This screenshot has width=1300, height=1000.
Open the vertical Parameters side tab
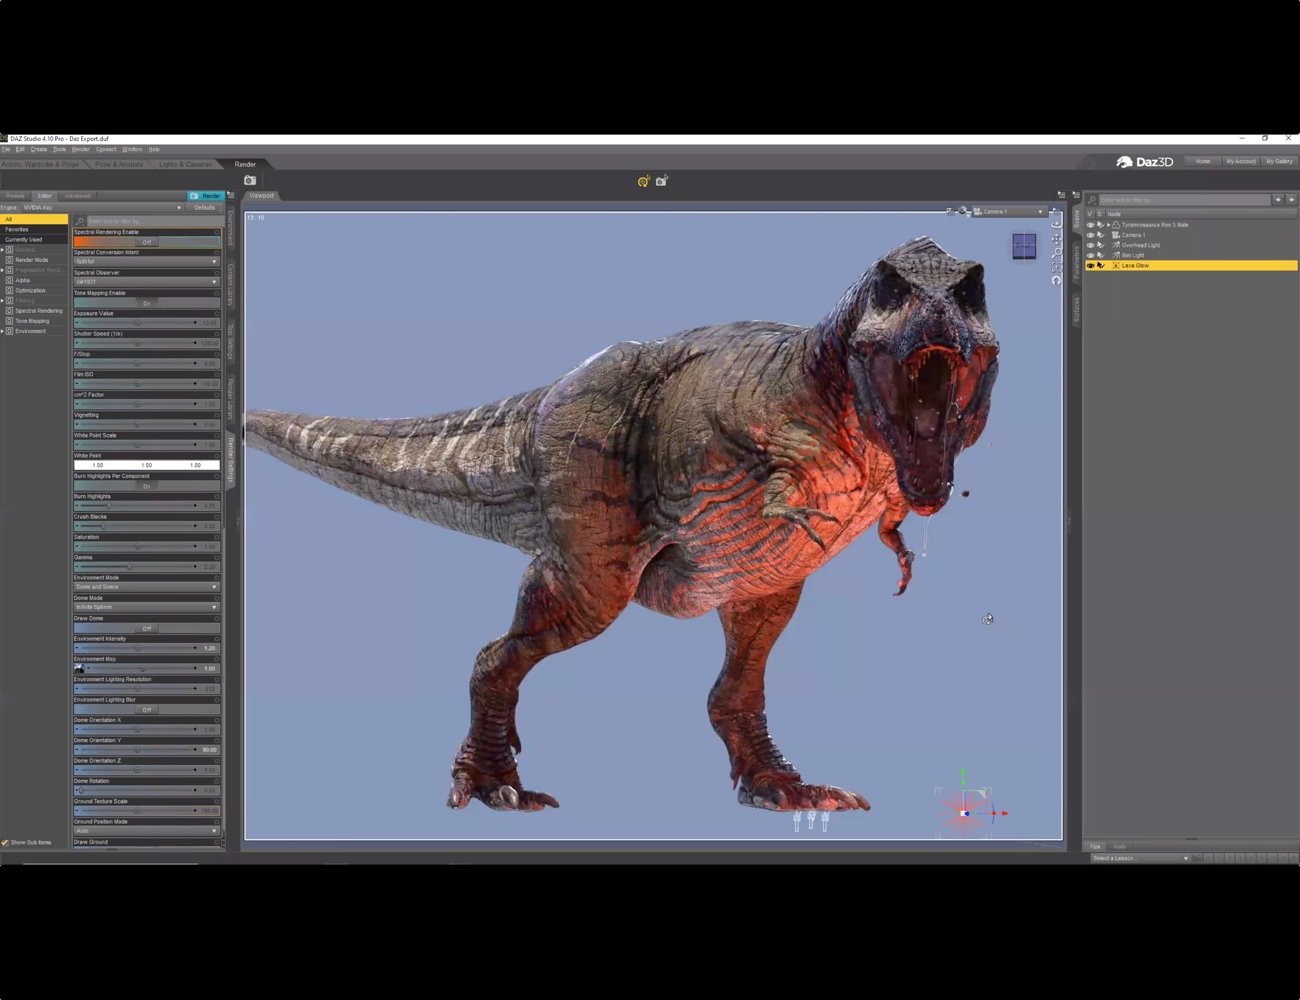click(x=1077, y=262)
